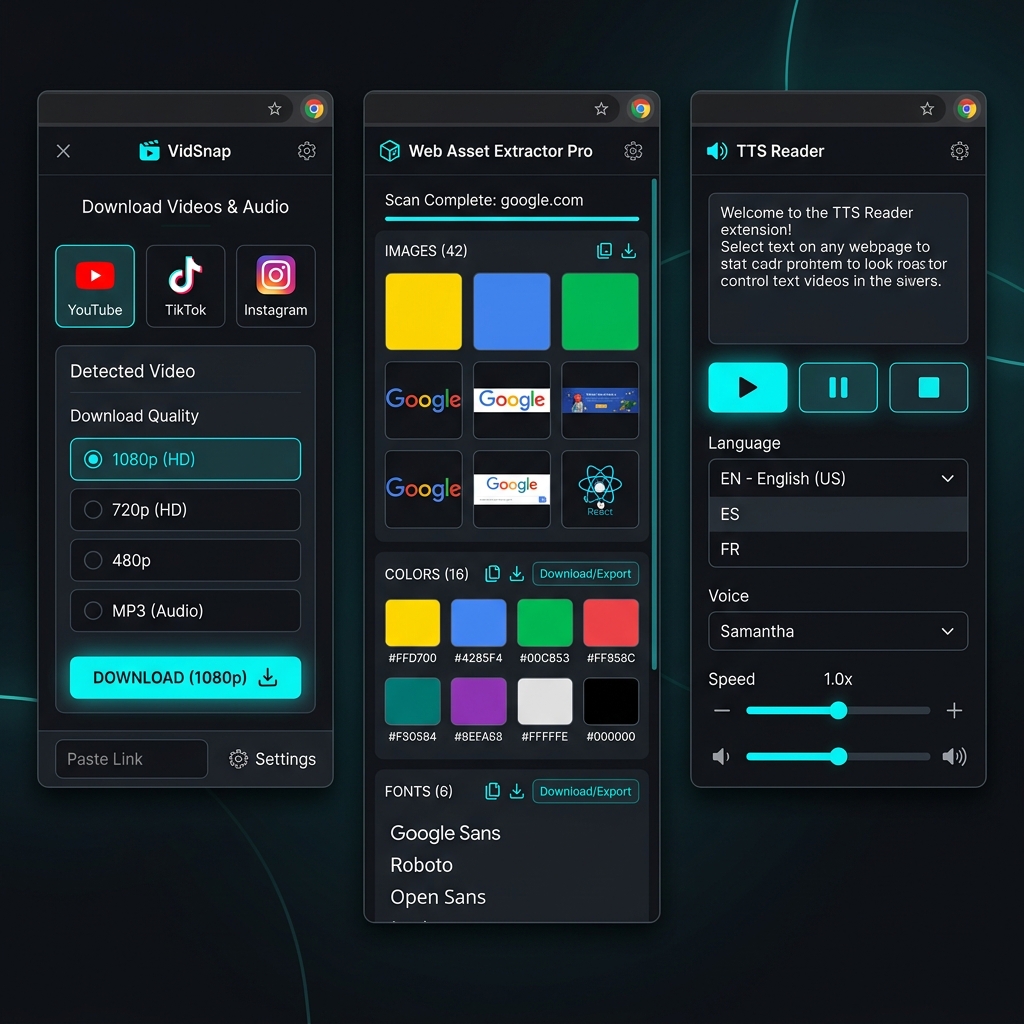This screenshot has width=1024, height=1024.
Task: Play the text-to-speech reading
Action: coord(748,387)
